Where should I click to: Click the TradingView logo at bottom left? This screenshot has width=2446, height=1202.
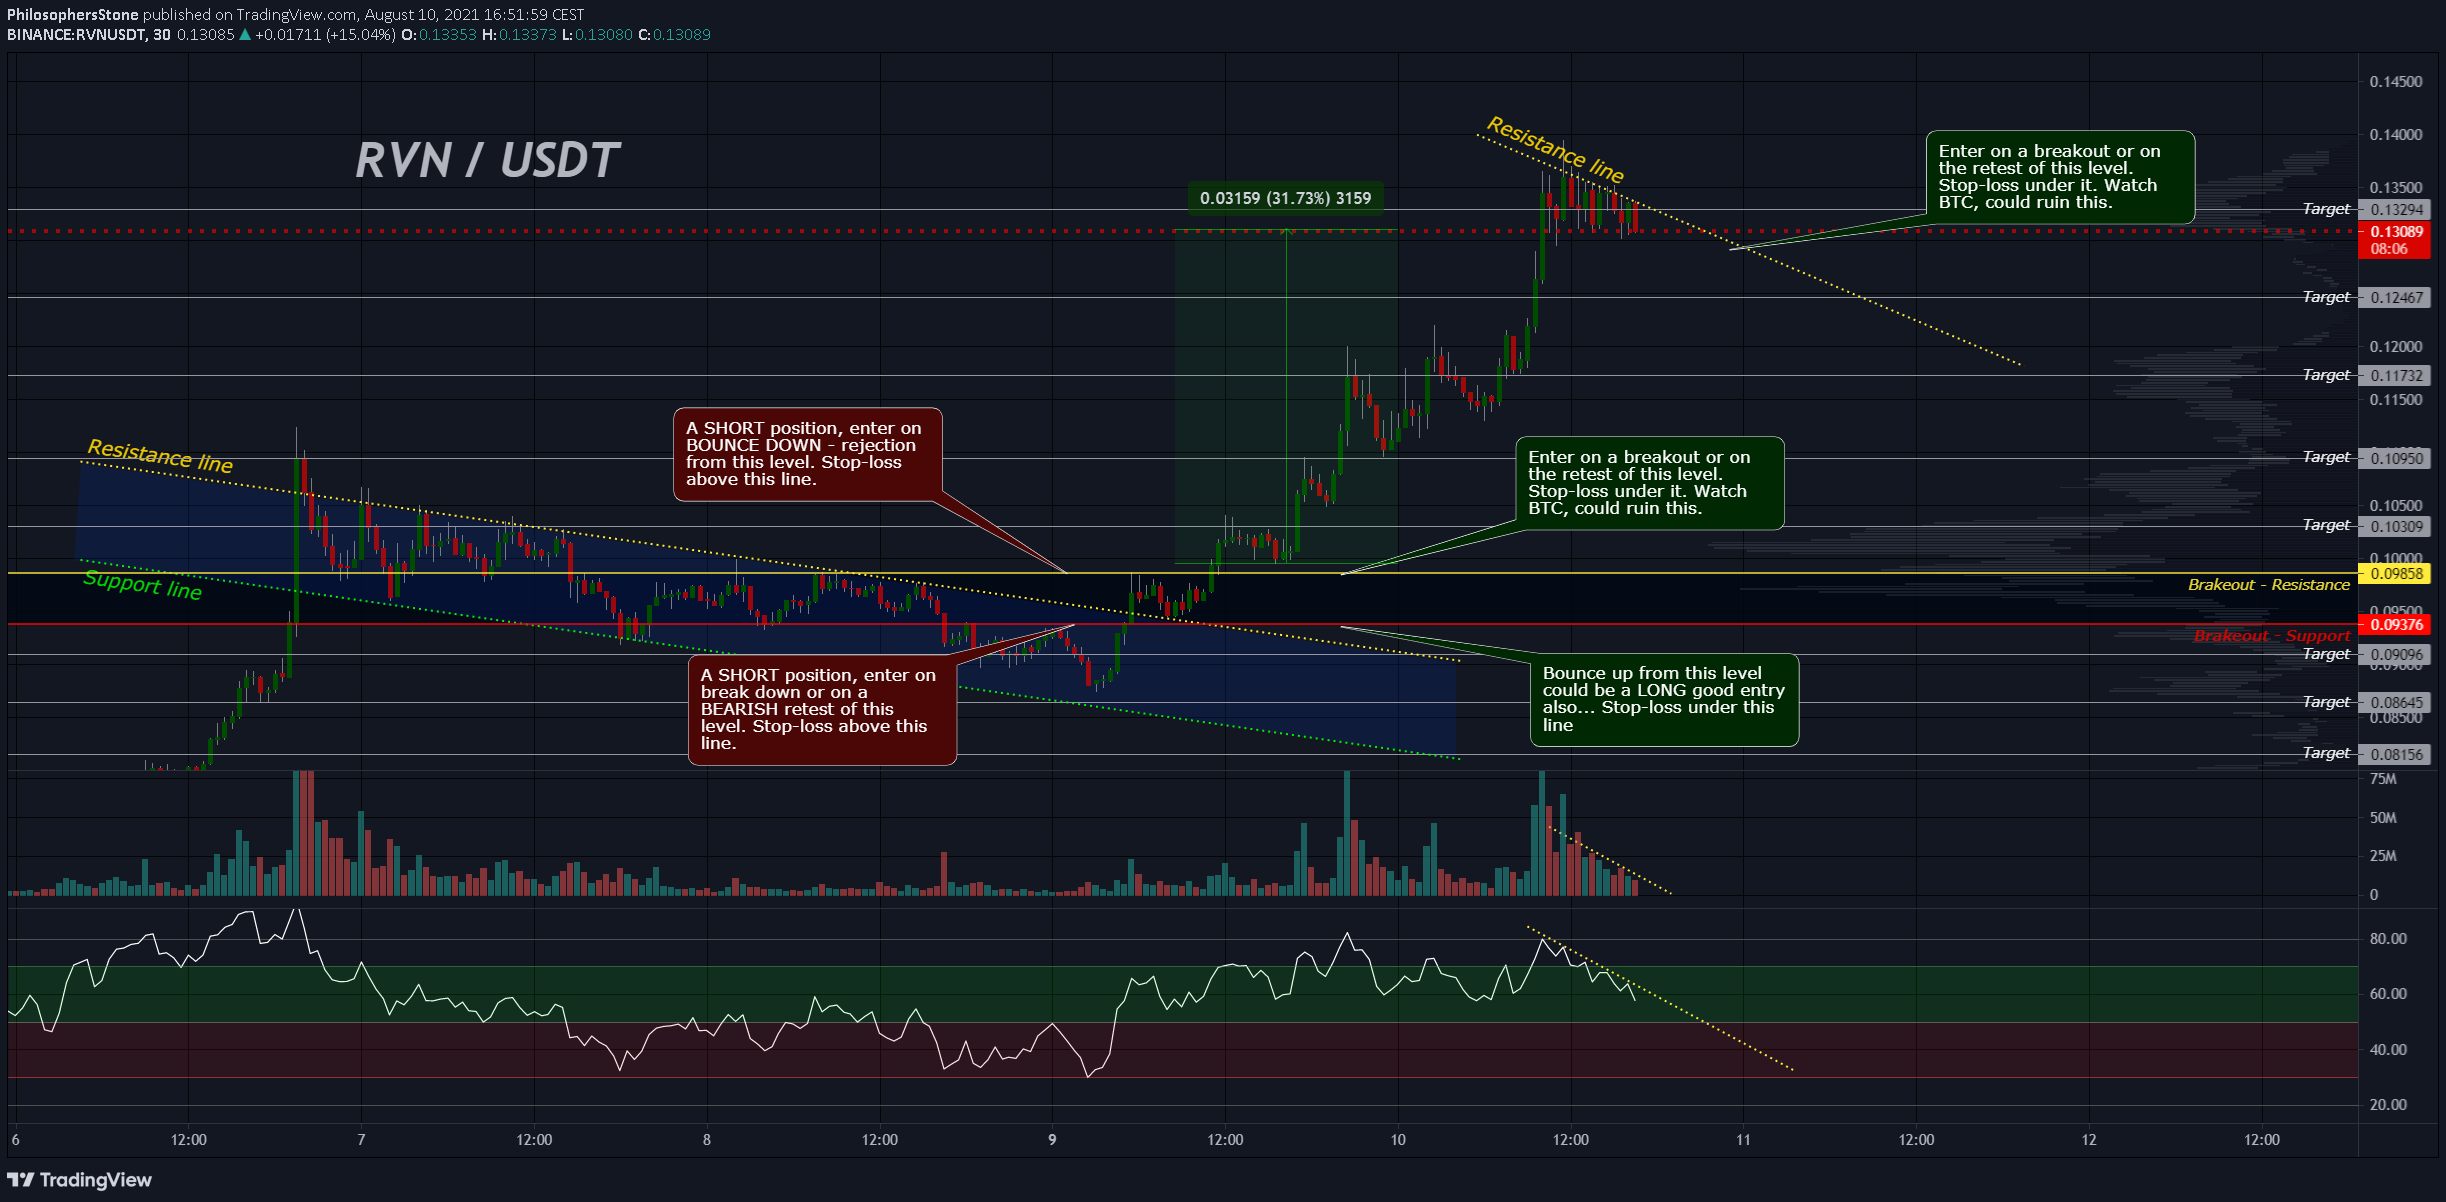[80, 1180]
